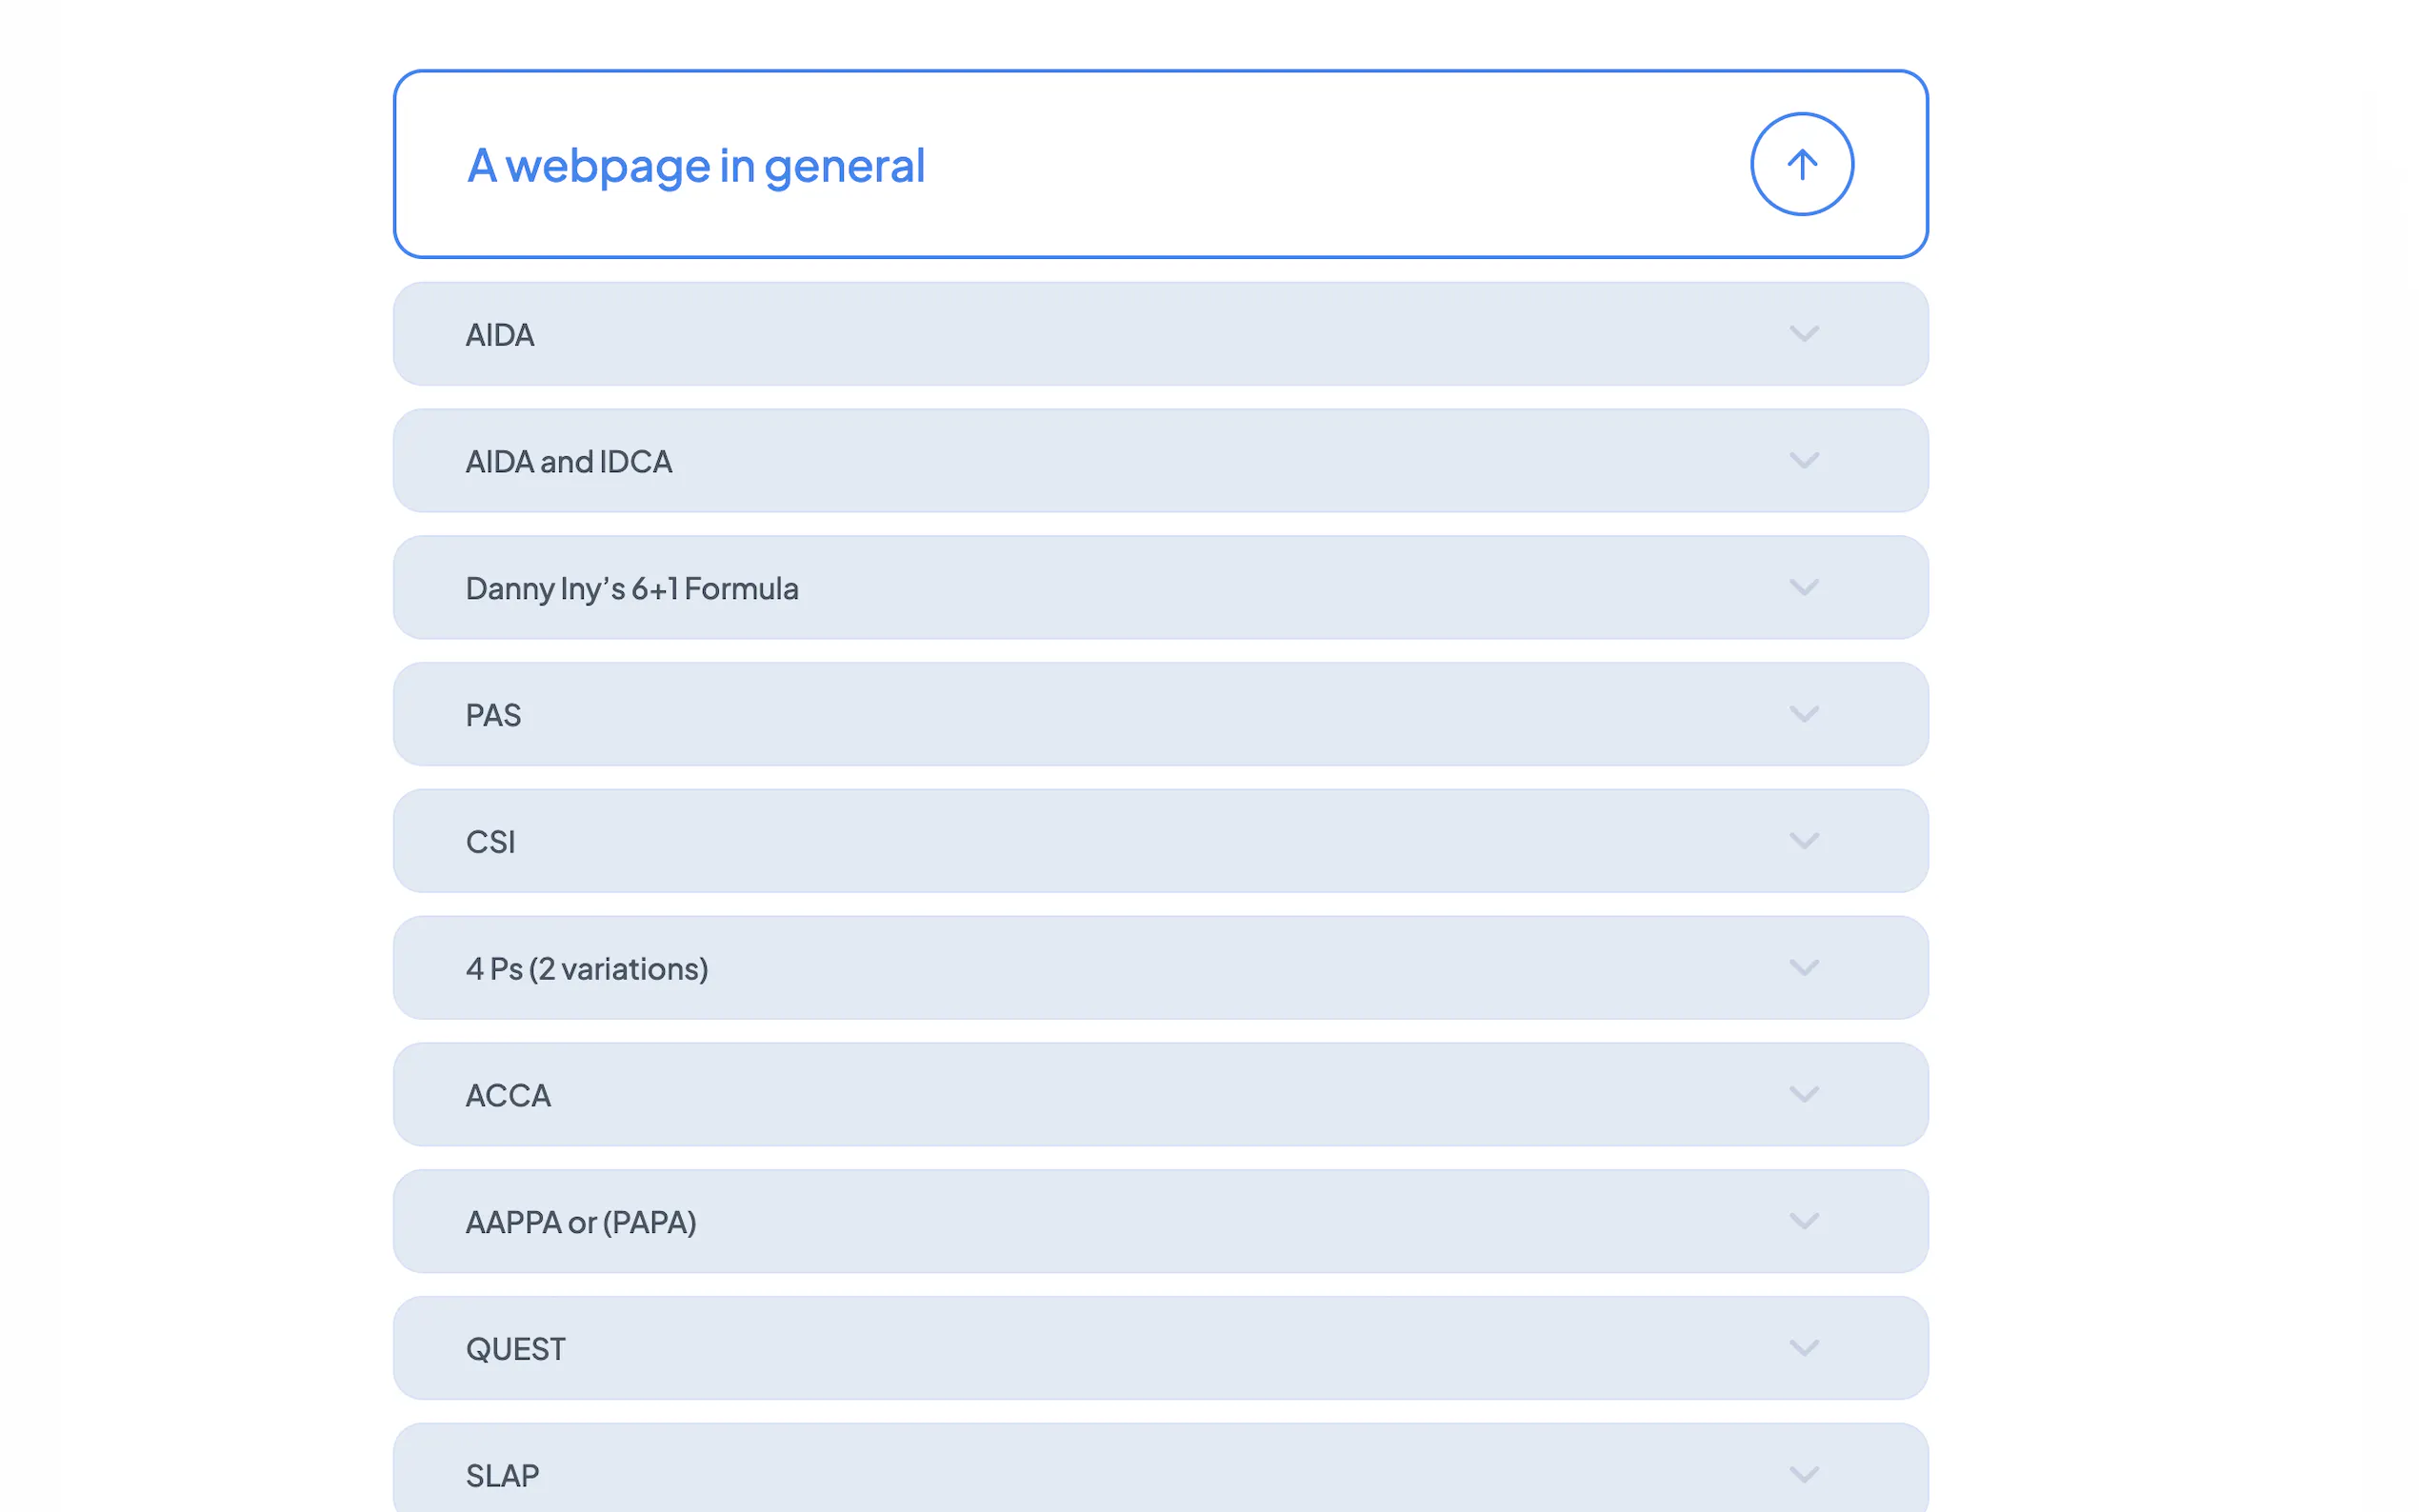
Task: Click chevron on 4 Ps (2 variations)
Action: [x=1803, y=968]
